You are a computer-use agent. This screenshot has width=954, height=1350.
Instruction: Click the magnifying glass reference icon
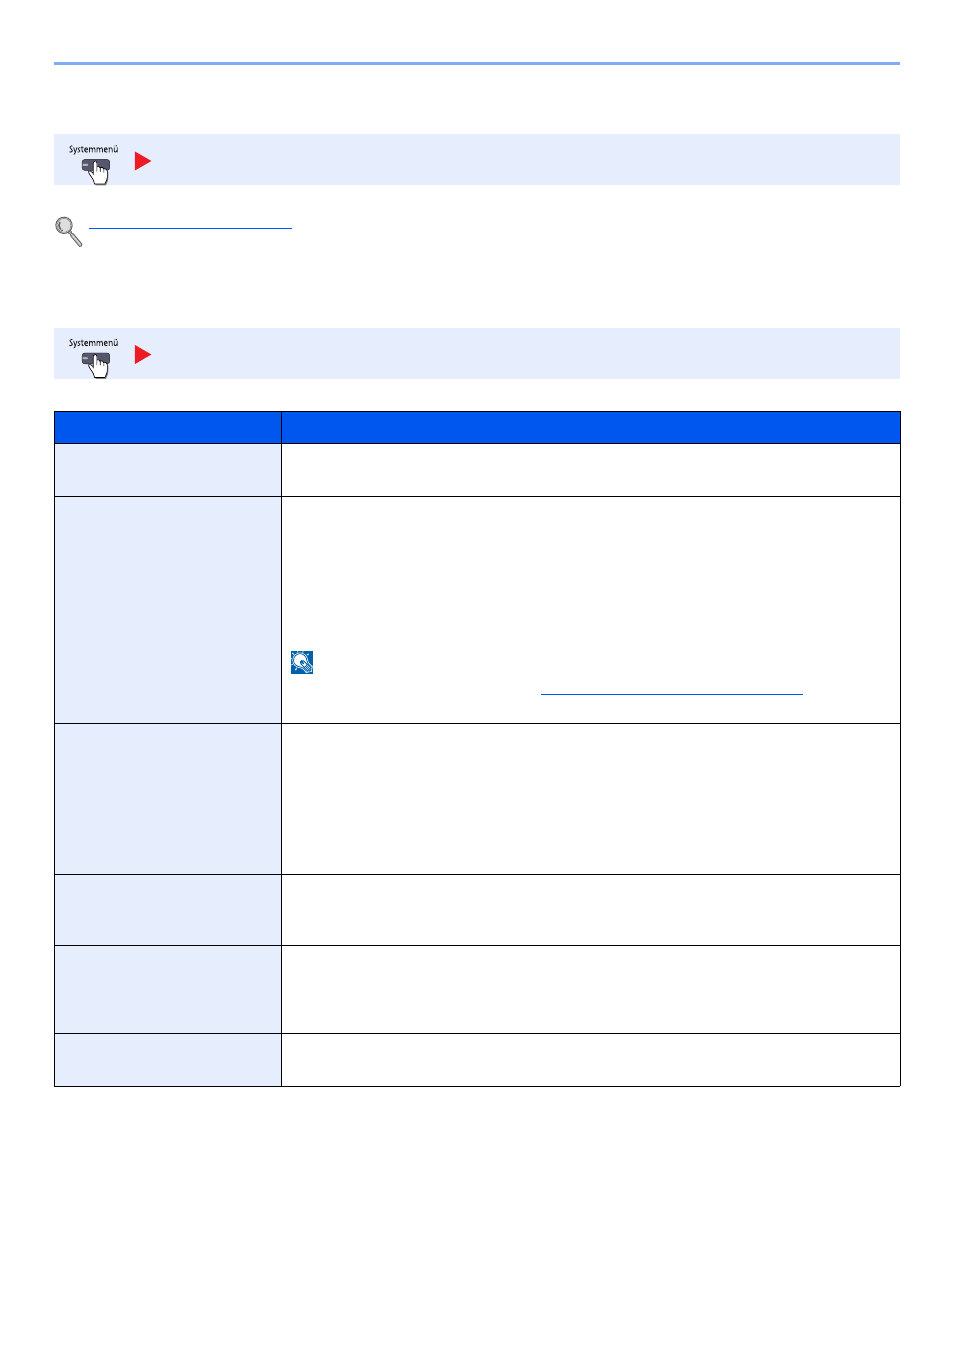tap(68, 231)
